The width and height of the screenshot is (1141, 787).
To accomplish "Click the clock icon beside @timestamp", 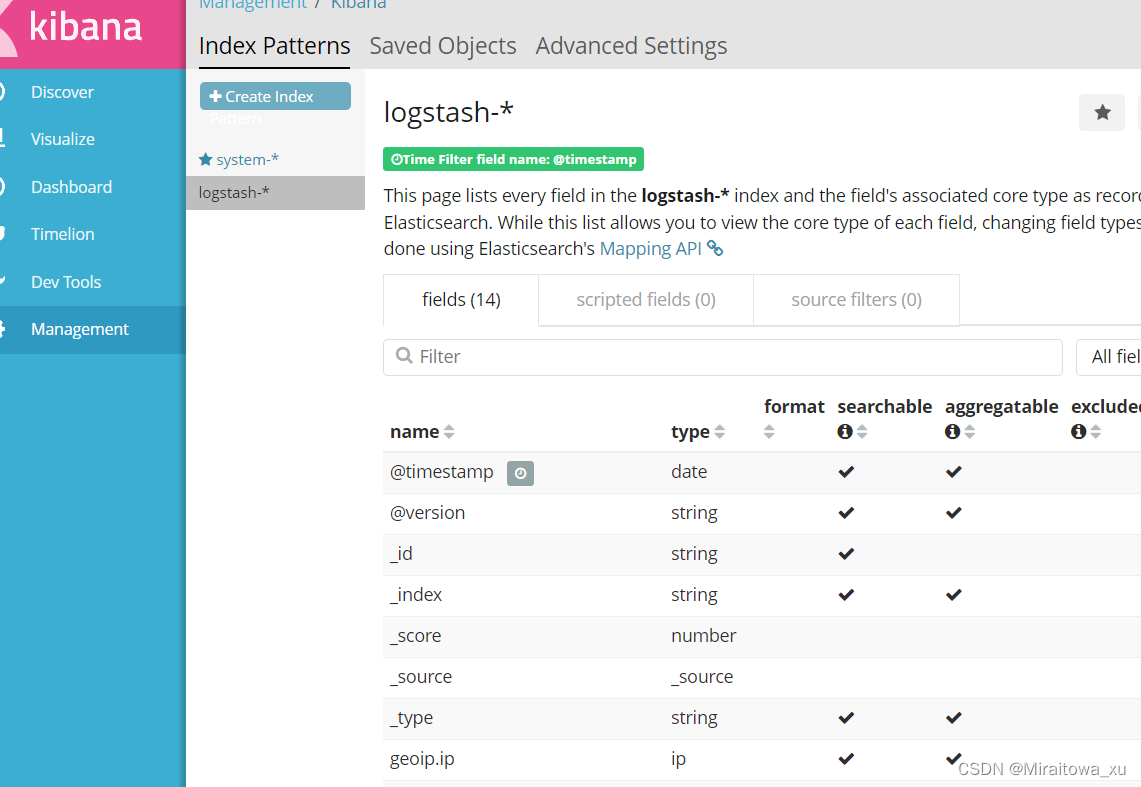I will click(x=520, y=474).
